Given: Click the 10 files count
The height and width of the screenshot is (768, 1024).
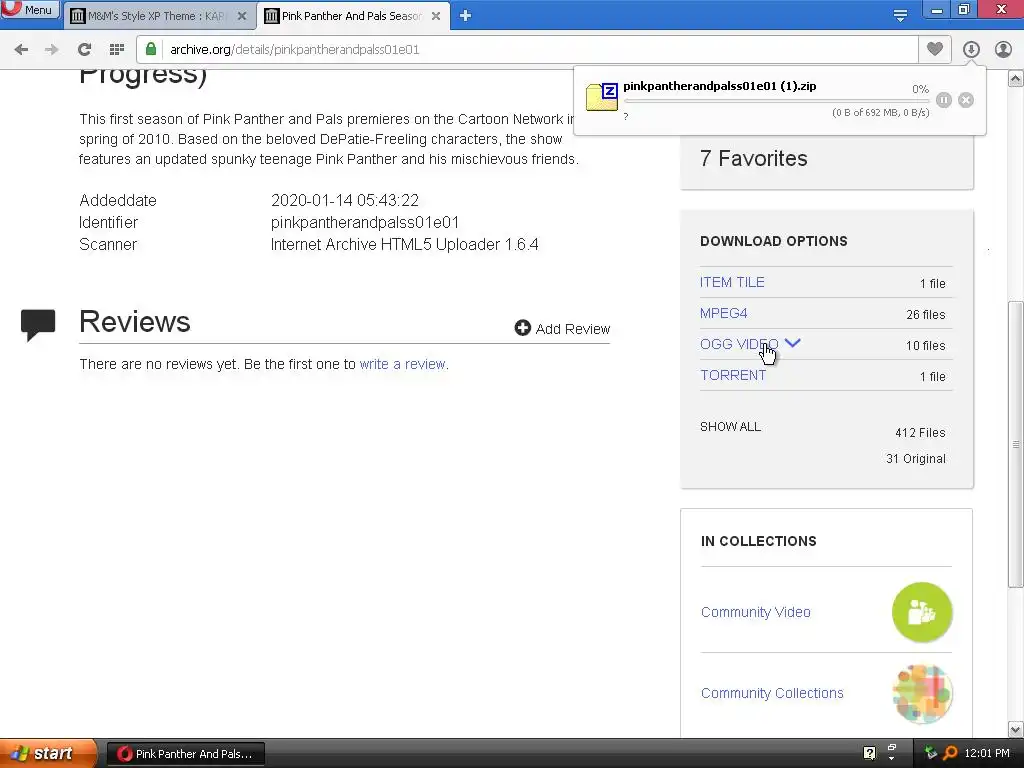Looking at the screenshot, I should pos(925,345).
